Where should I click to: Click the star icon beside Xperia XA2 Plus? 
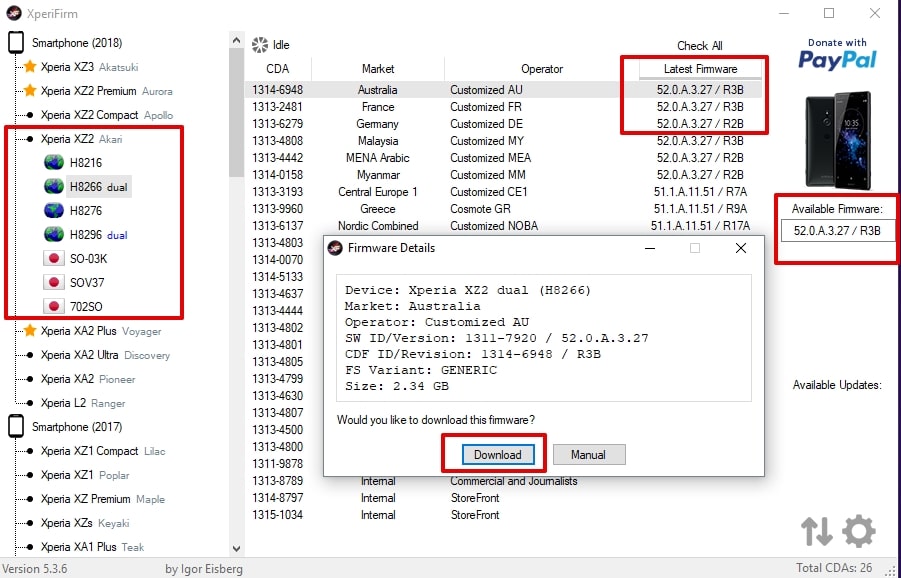pos(30,331)
